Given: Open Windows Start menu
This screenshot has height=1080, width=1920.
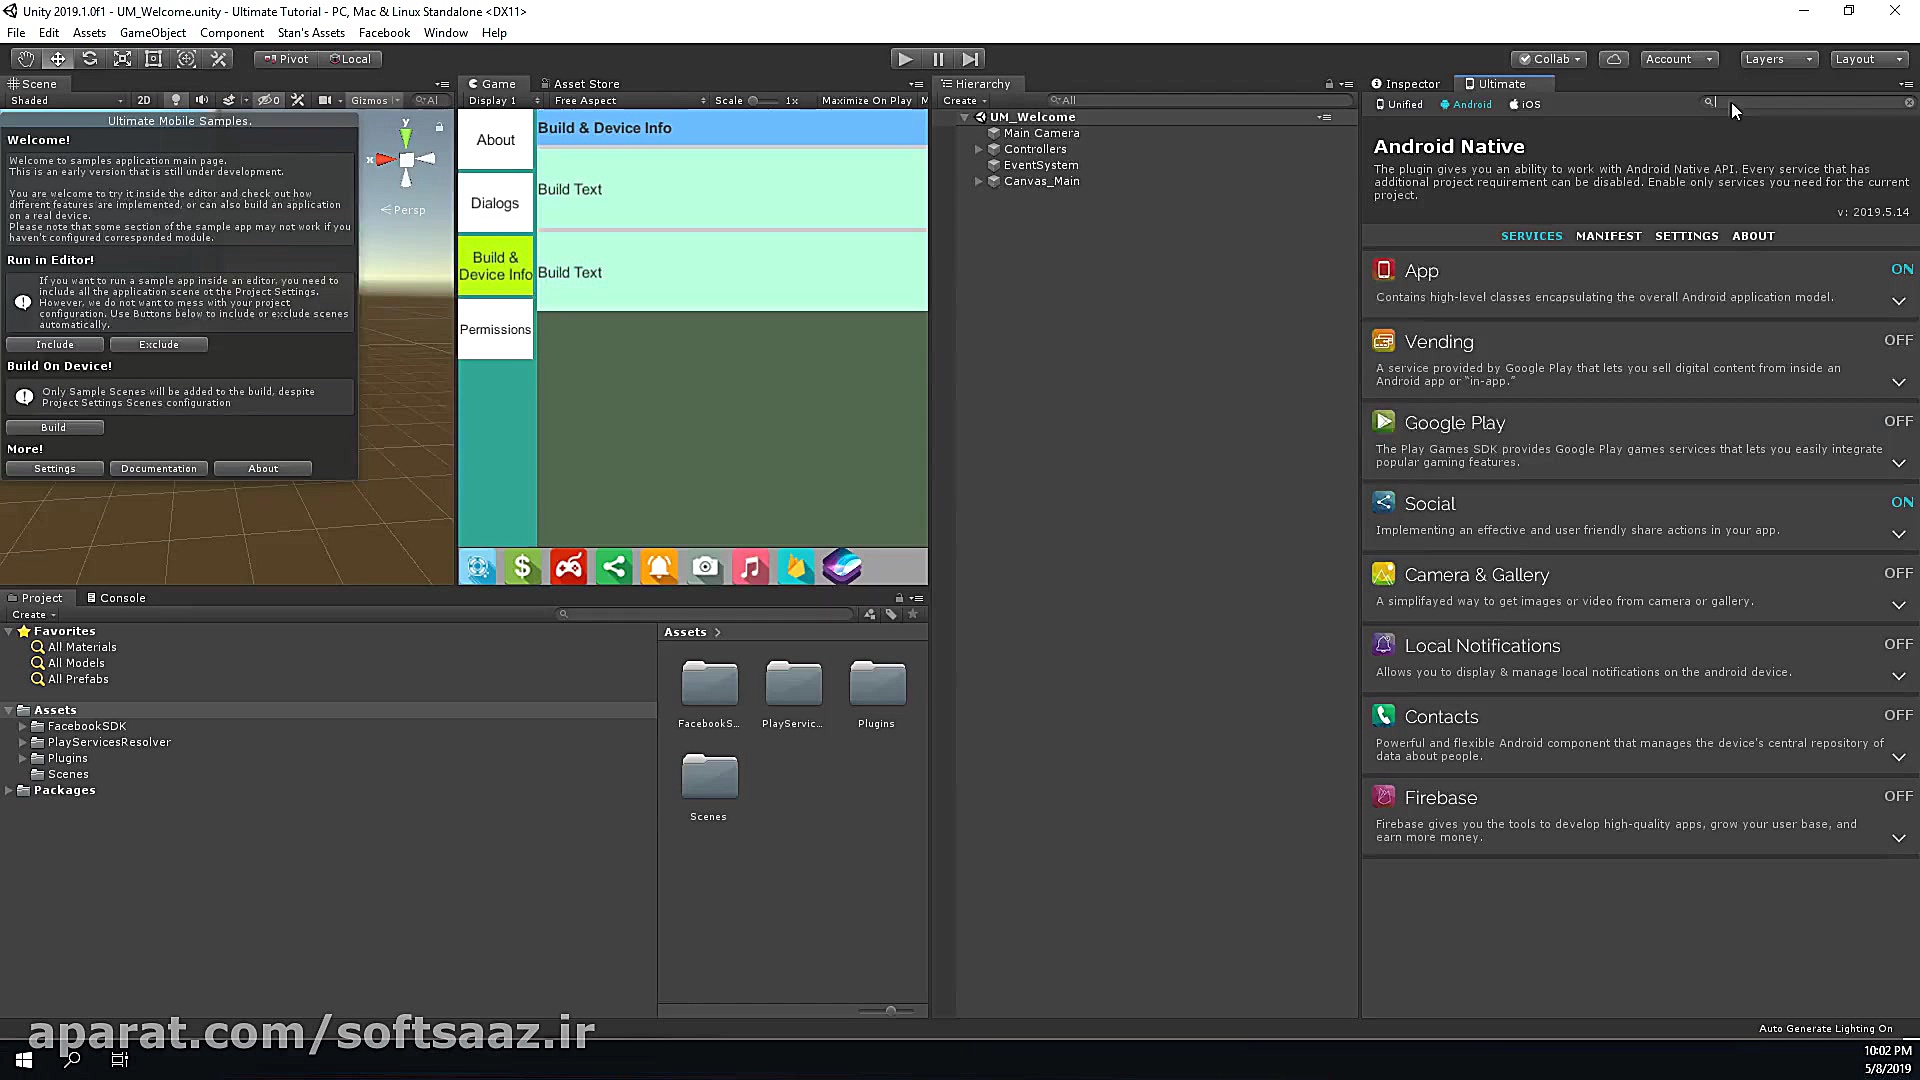Looking at the screenshot, I should tap(24, 1060).
